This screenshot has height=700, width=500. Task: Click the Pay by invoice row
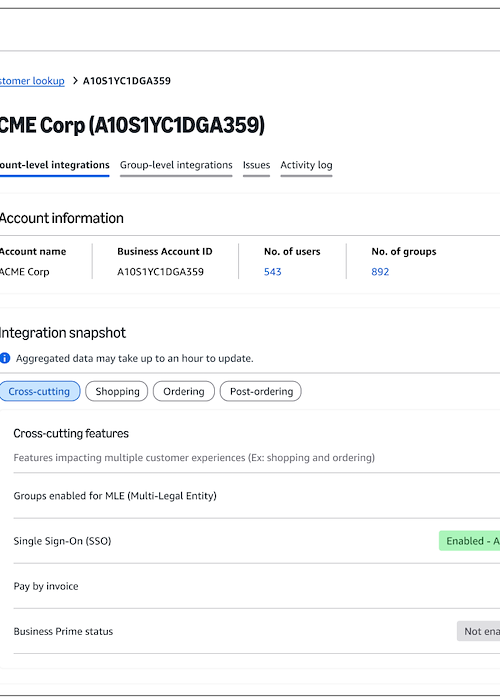point(257,586)
